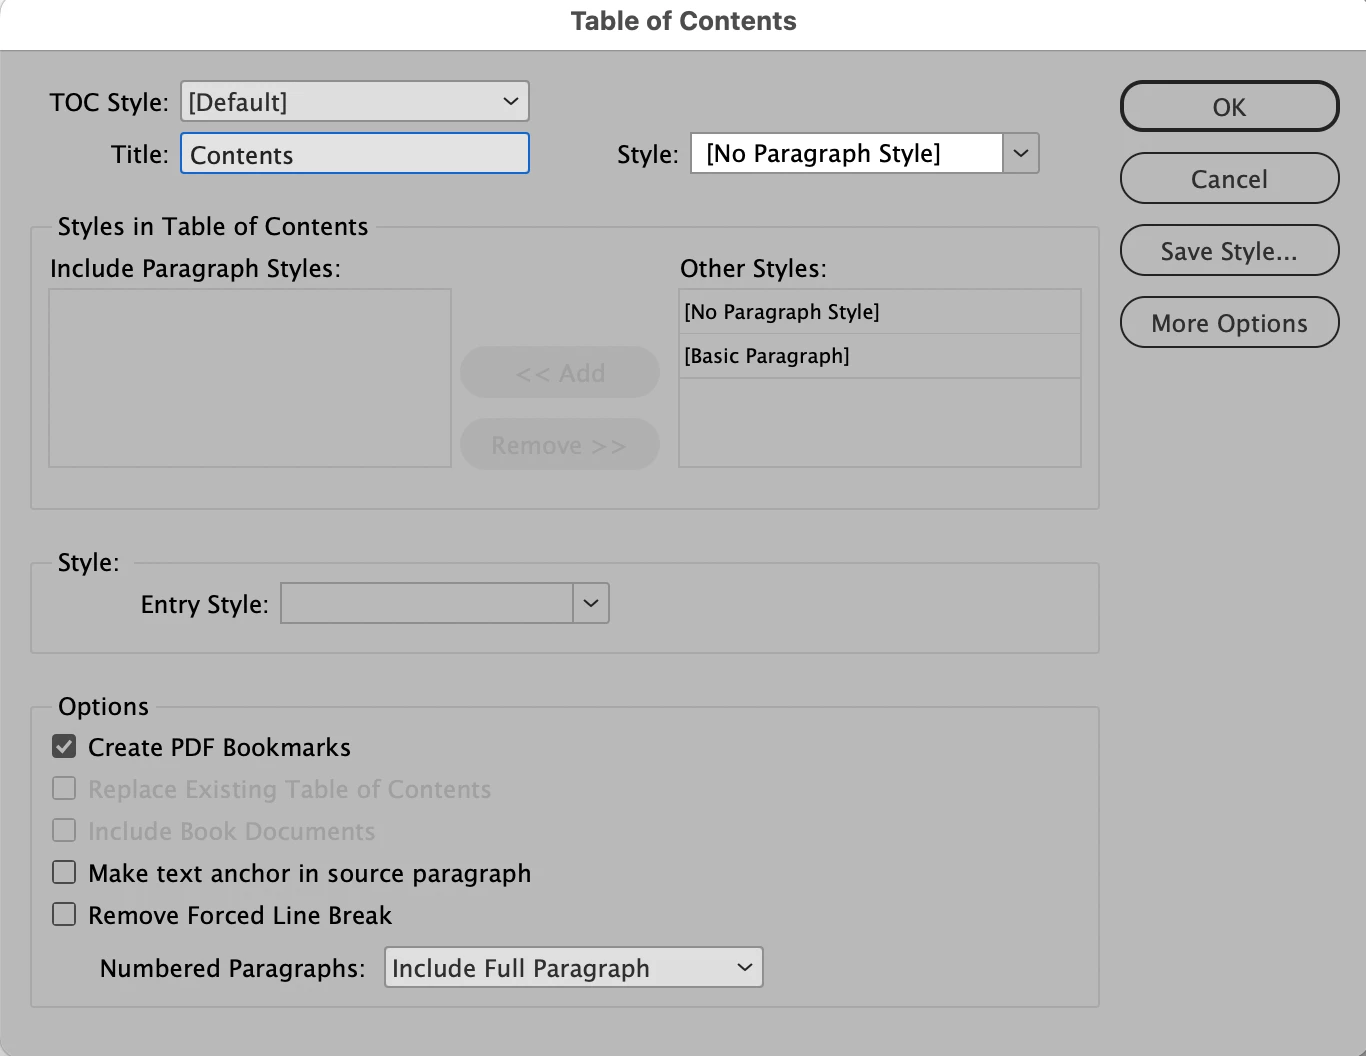Click inside Include Paragraph Styles list

coord(250,378)
